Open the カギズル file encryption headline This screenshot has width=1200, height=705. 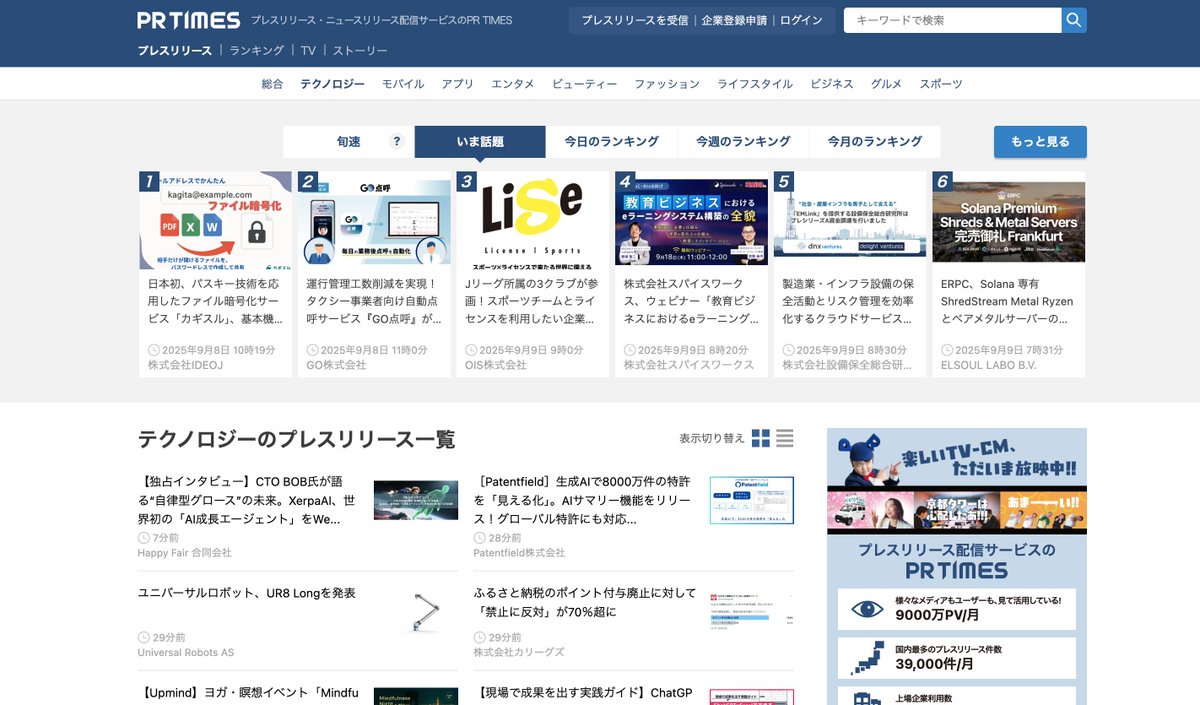pos(215,302)
